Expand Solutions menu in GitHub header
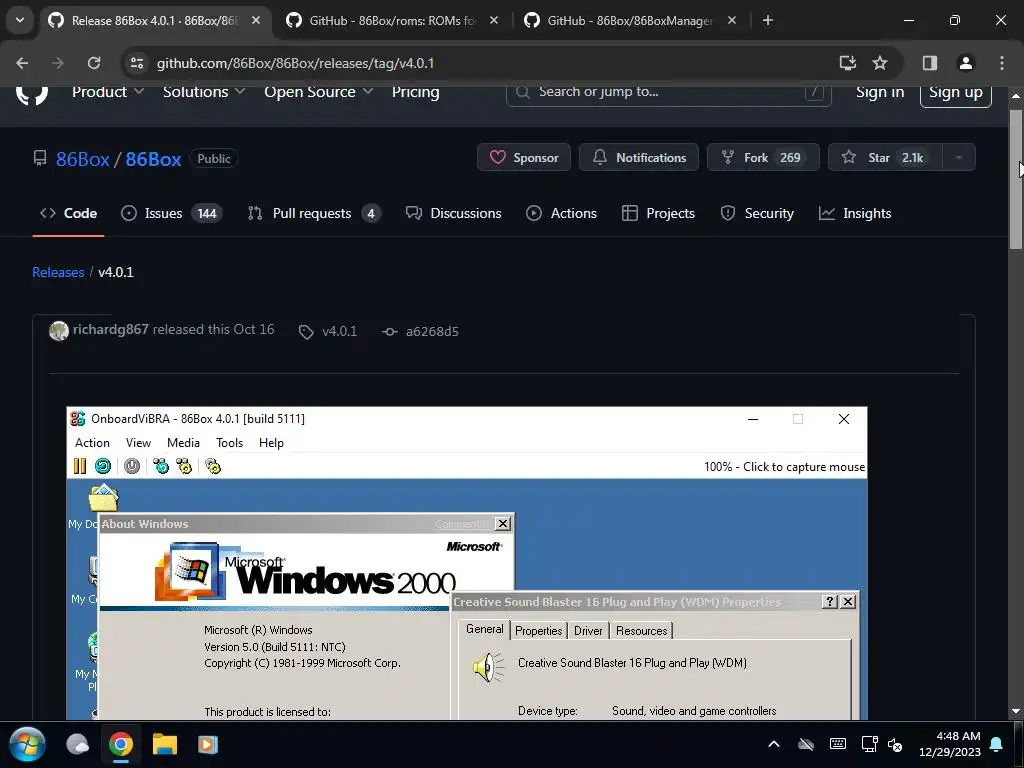Screen dimensions: 1024x768 204,92
